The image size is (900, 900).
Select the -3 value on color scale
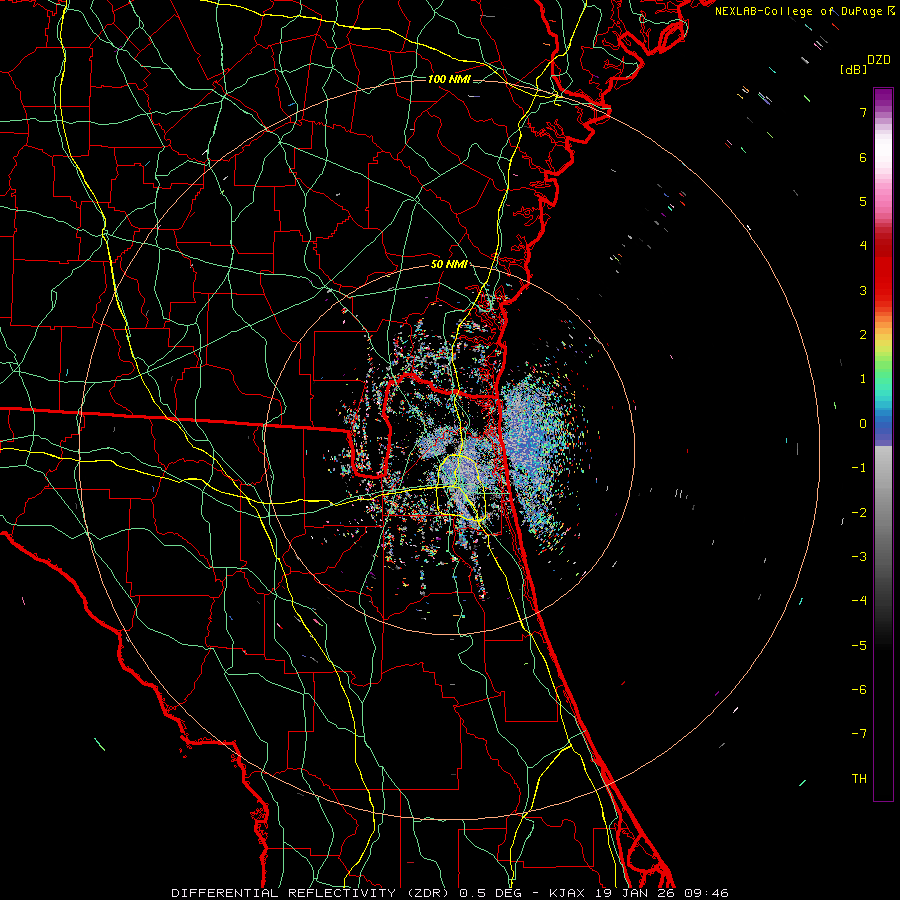pyautogui.click(x=859, y=556)
